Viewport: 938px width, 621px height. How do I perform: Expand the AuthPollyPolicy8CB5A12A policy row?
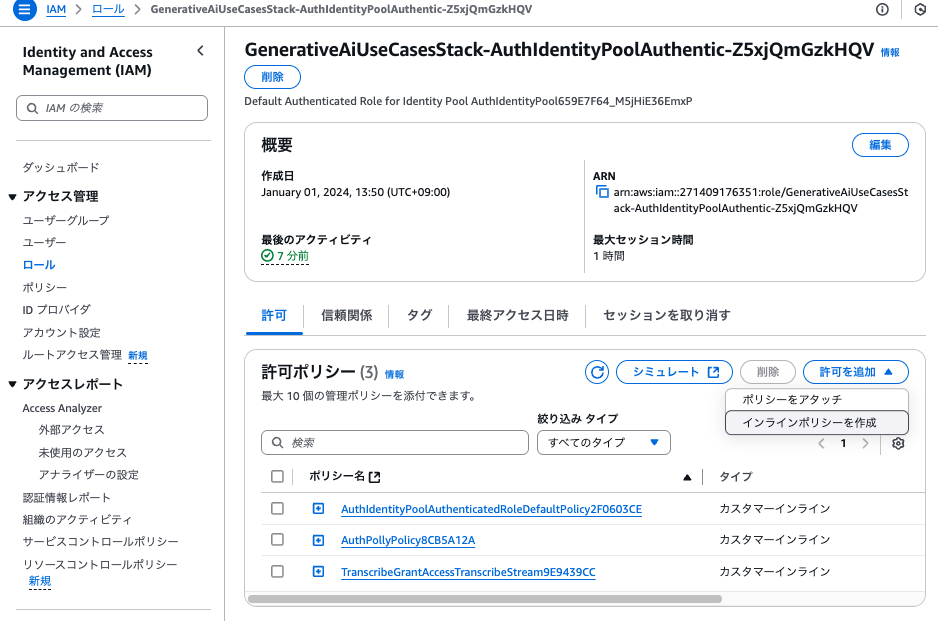point(318,540)
